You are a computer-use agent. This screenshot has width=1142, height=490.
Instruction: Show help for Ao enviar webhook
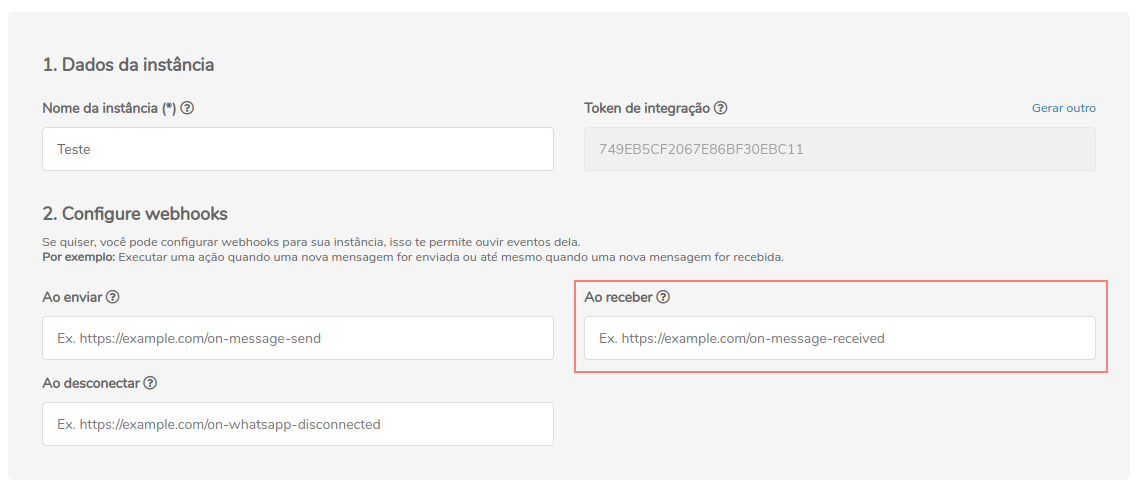click(113, 297)
